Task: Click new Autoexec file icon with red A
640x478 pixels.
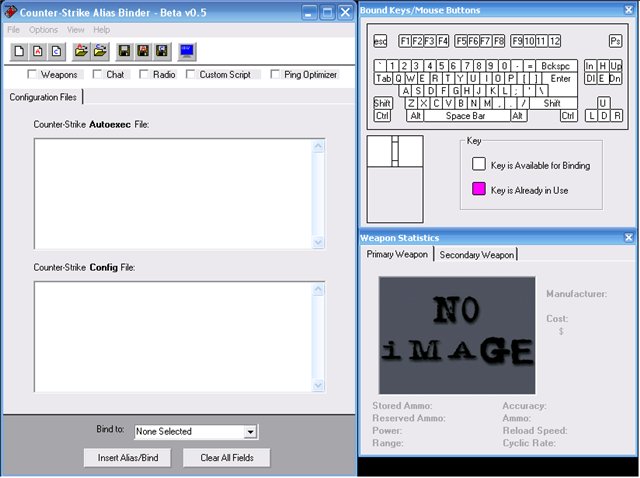Action: click(38, 51)
